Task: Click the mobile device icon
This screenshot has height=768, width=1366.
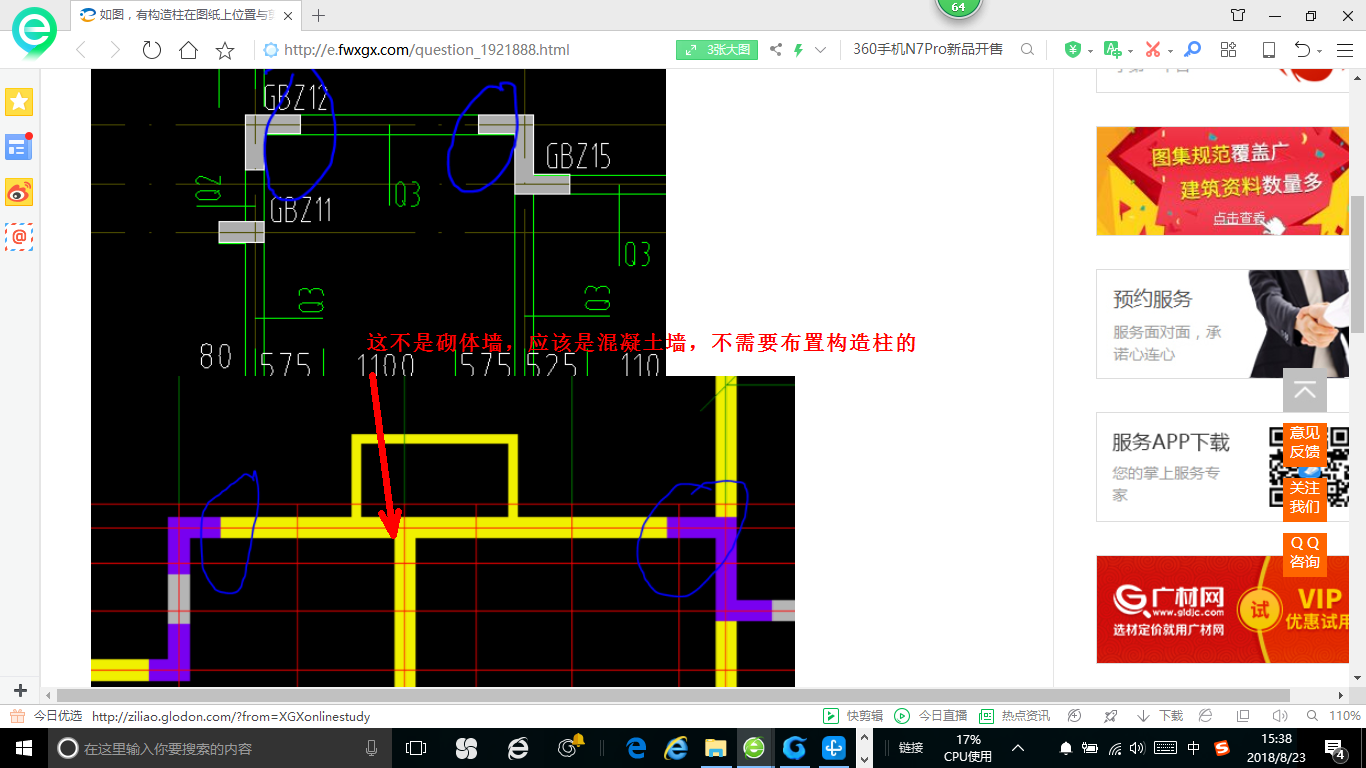Action: tap(1268, 49)
